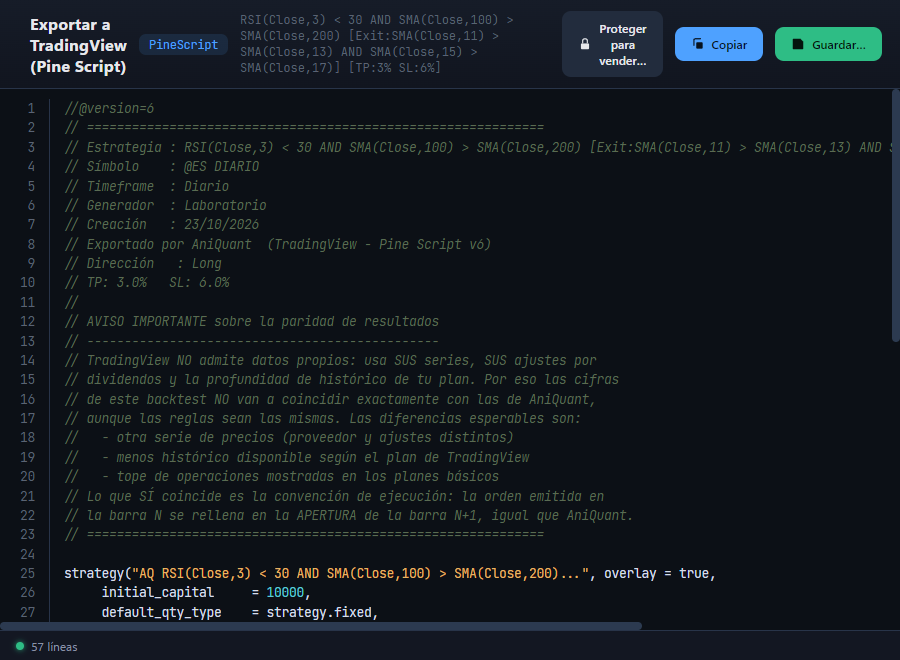Screen dimensions: 900x660
Task: Click the 'Exportado por AniQuant' comment line
Action: tap(278, 244)
